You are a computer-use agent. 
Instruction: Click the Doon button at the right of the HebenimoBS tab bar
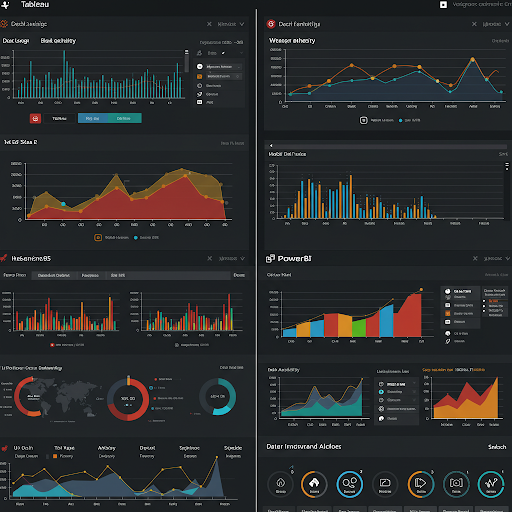click(x=239, y=275)
